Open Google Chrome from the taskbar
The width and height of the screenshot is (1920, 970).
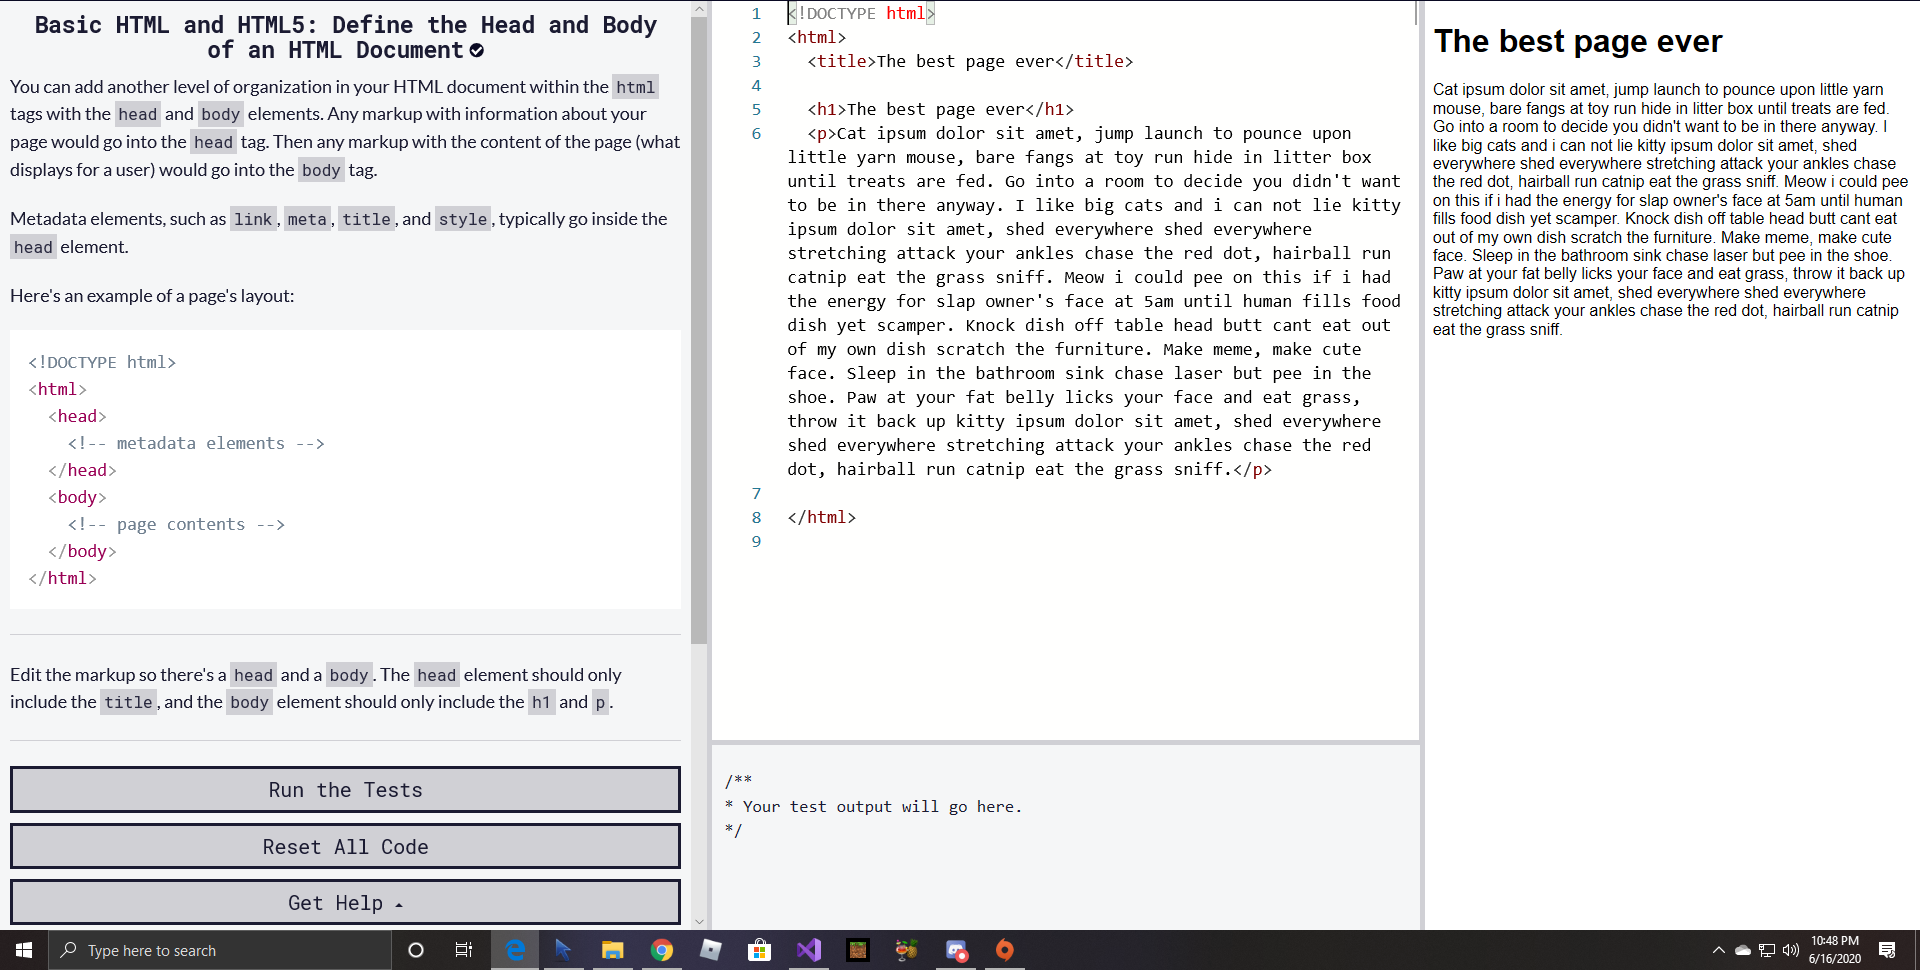[x=662, y=950]
